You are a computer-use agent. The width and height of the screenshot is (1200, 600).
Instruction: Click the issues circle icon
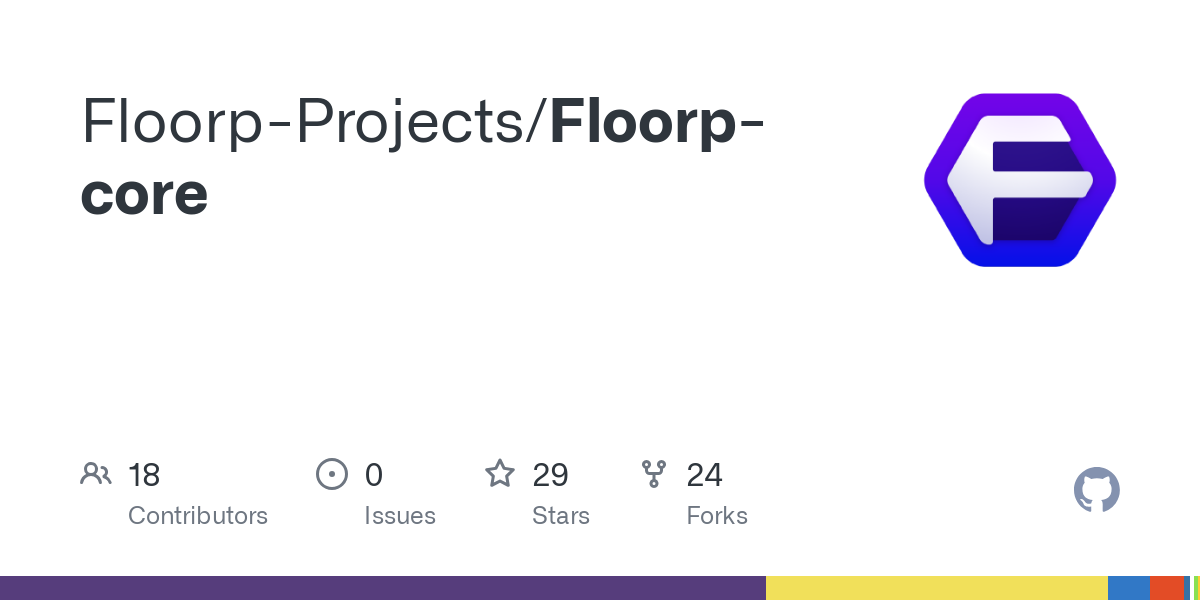pos(331,474)
